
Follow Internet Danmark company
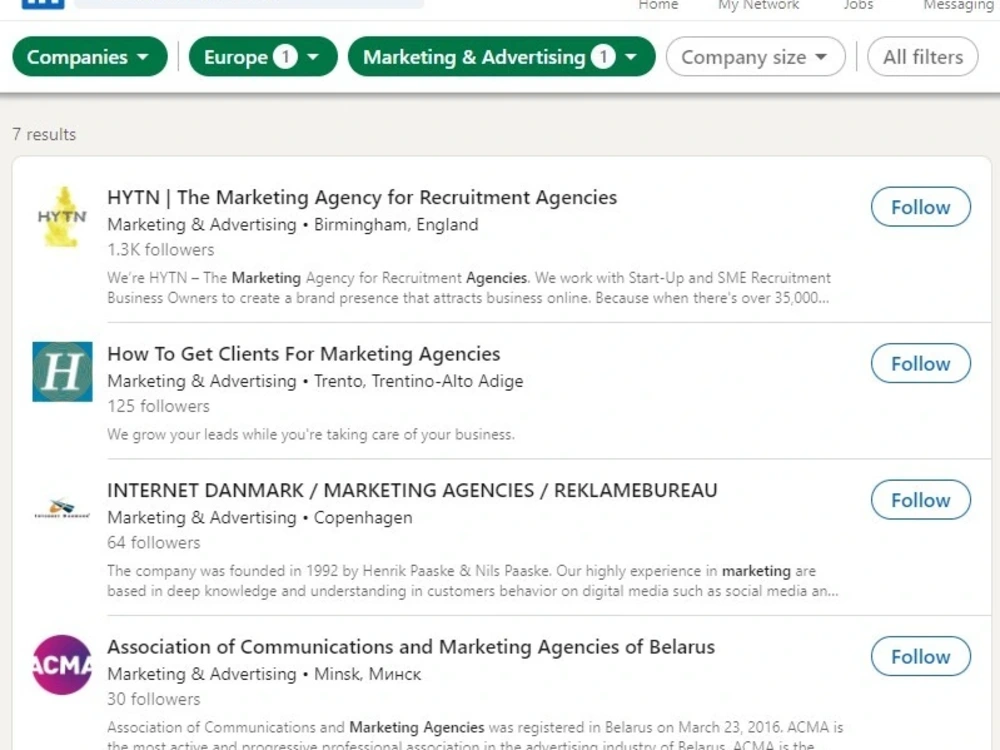920,500
